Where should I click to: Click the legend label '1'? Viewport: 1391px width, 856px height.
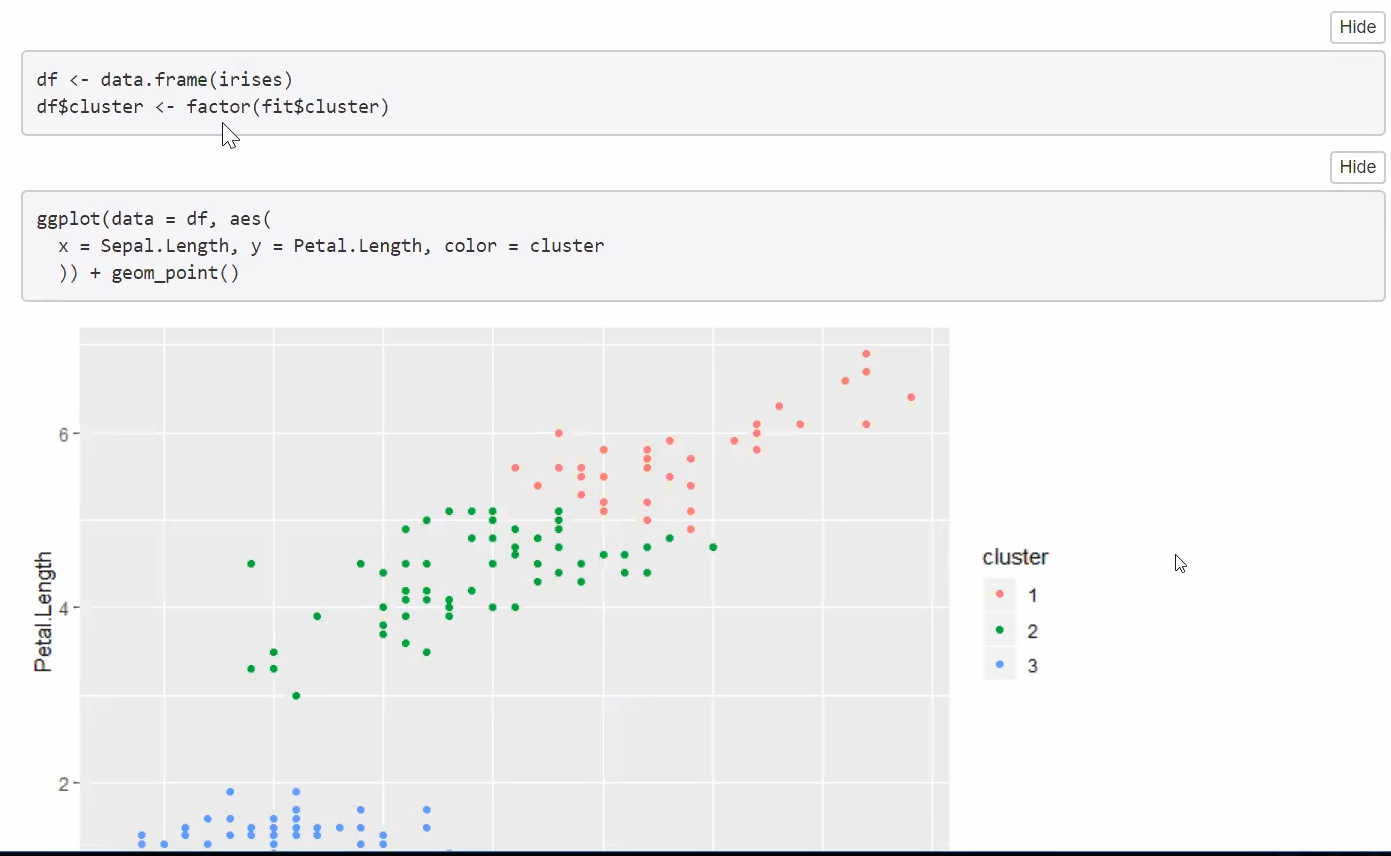click(x=1033, y=596)
